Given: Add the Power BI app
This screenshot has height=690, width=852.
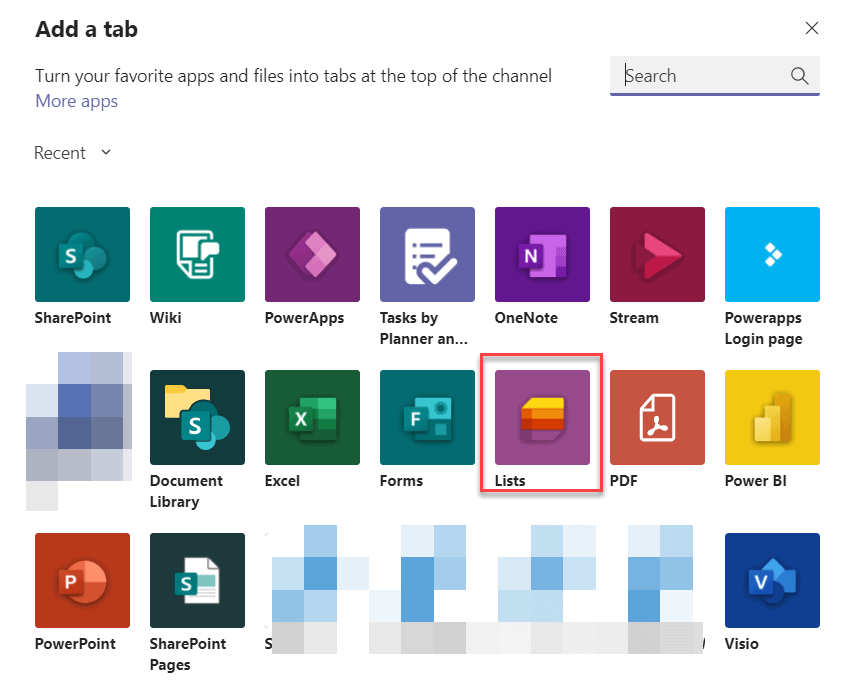Looking at the screenshot, I should pos(772,417).
